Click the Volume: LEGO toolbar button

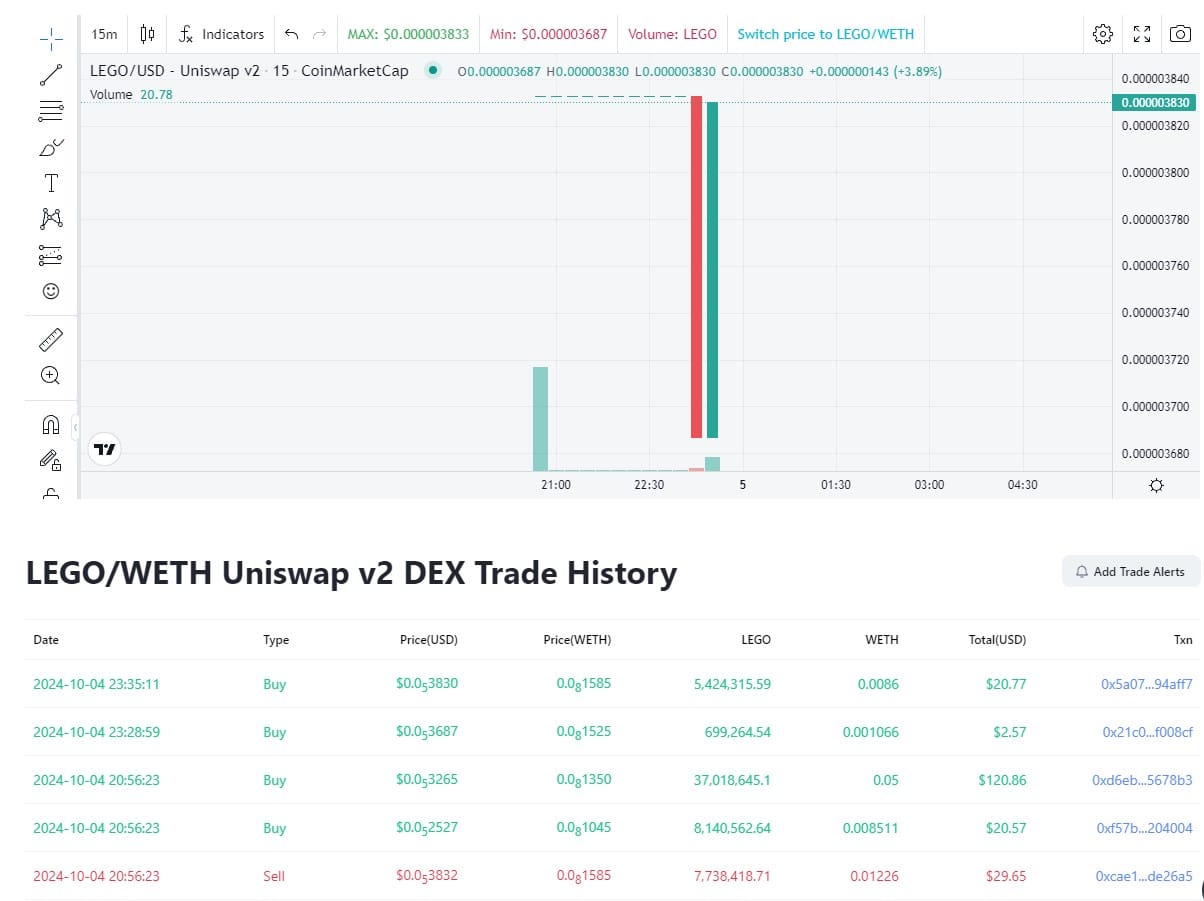[x=672, y=34]
